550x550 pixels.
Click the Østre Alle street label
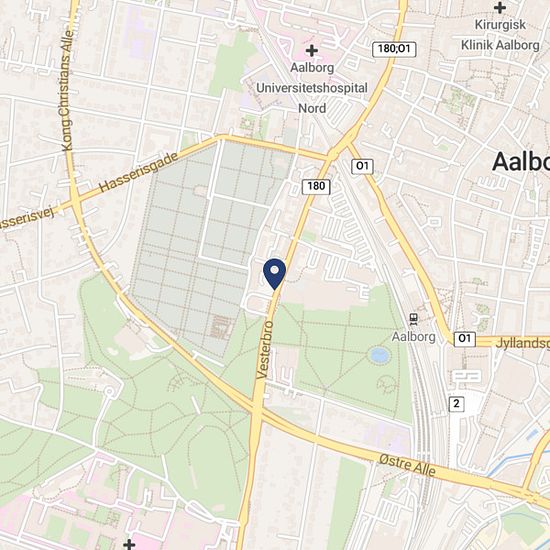tap(407, 465)
